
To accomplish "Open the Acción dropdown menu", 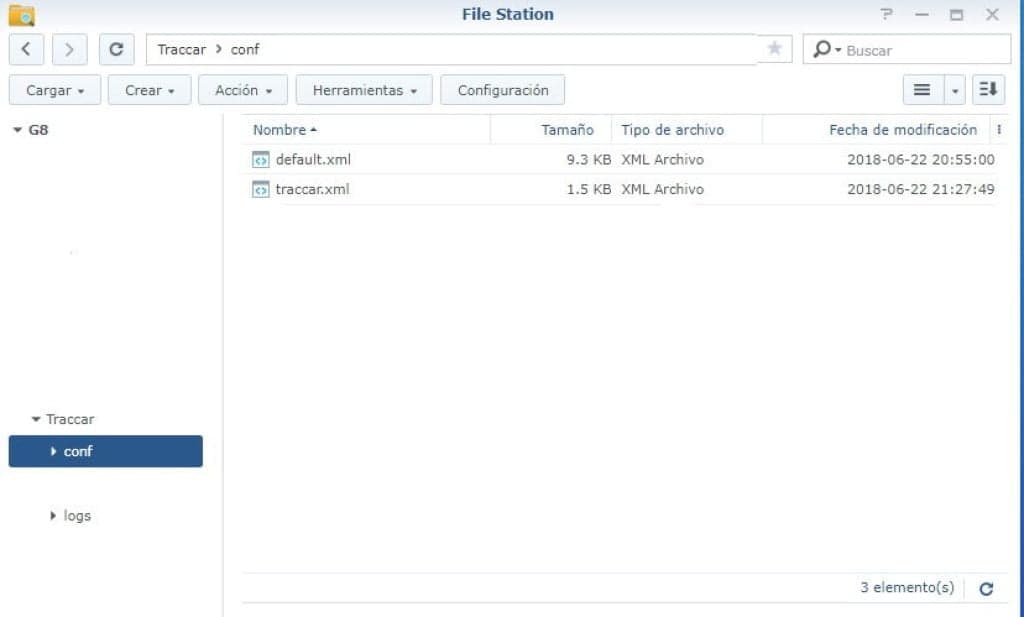I will pyautogui.click(x=243, y=90).
